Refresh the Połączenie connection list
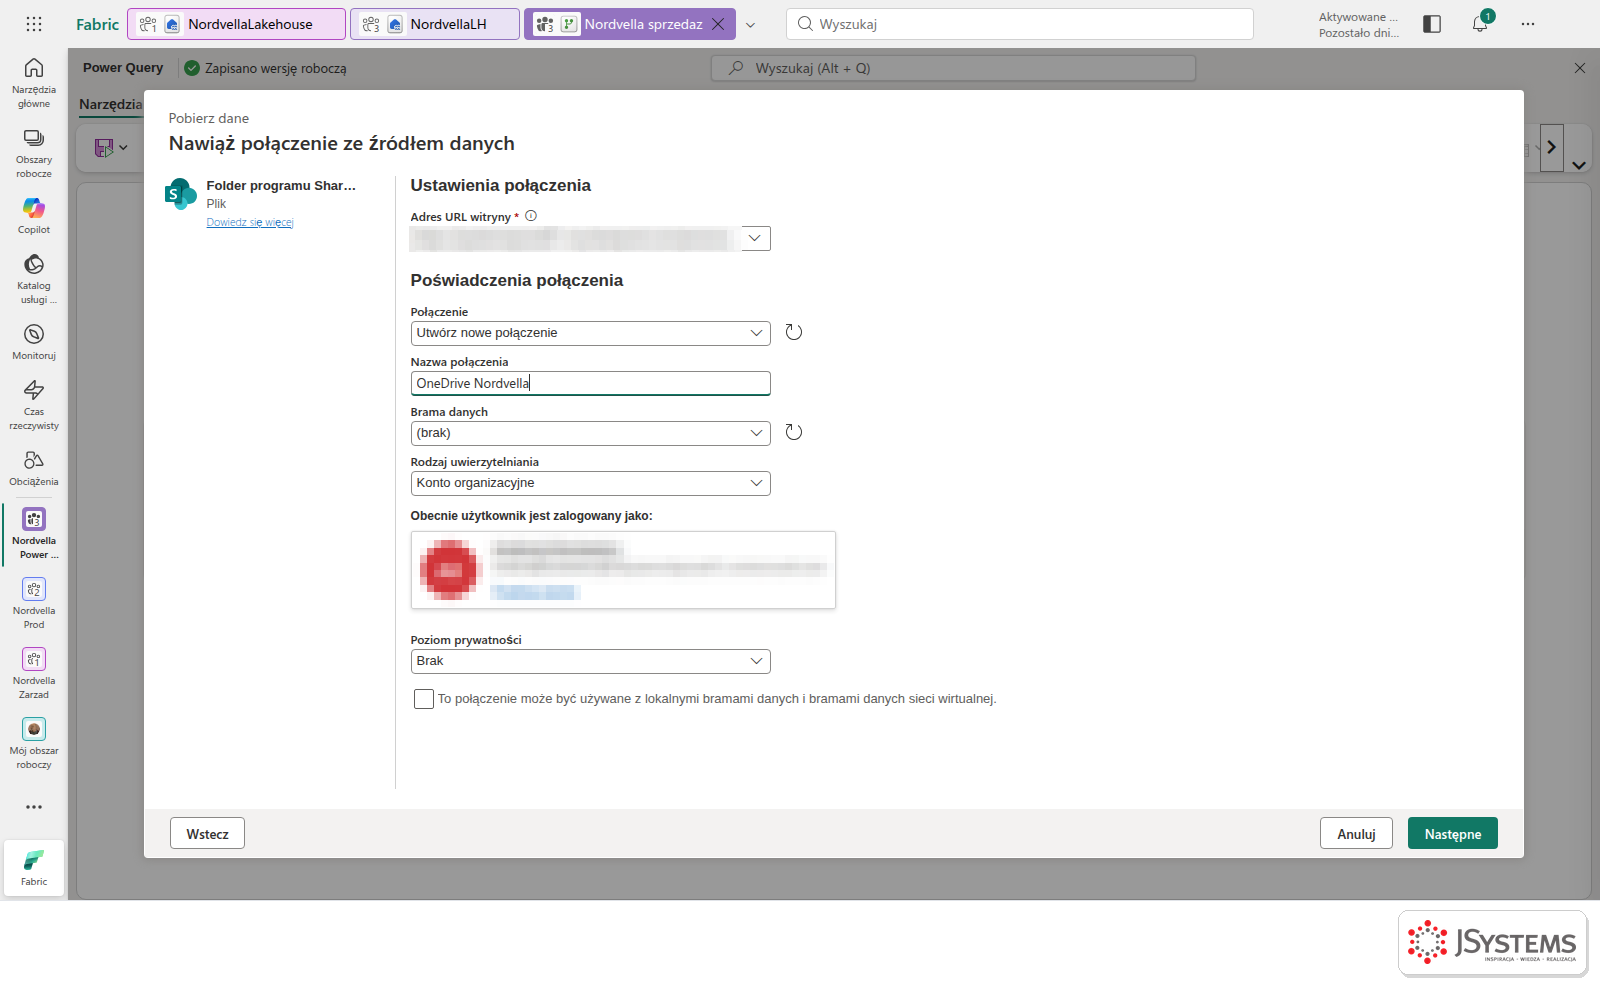Screen dimensions: 1600x984 pyautogui.click(x=794, y=332)
